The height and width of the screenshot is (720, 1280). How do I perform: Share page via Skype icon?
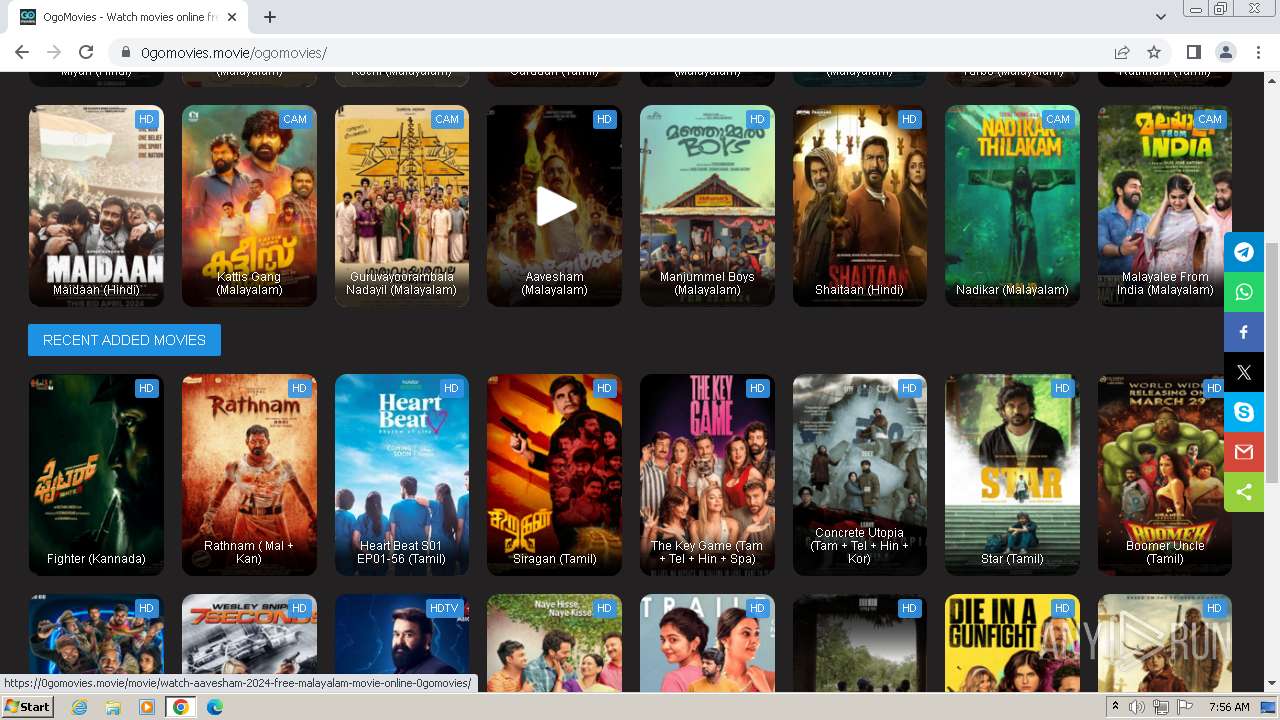click(x=1244, y=412)
